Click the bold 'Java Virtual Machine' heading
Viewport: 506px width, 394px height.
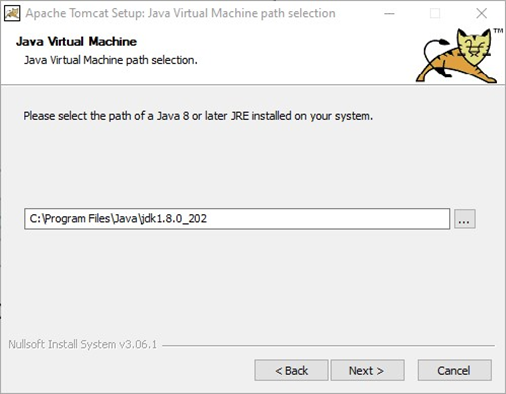(76, 42)
